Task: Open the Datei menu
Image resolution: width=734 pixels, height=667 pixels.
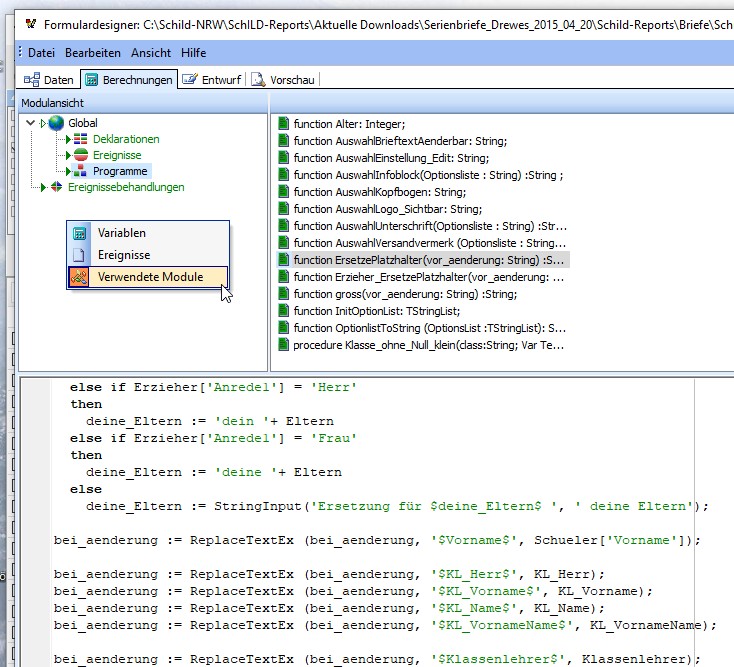Action: (41, 53)
